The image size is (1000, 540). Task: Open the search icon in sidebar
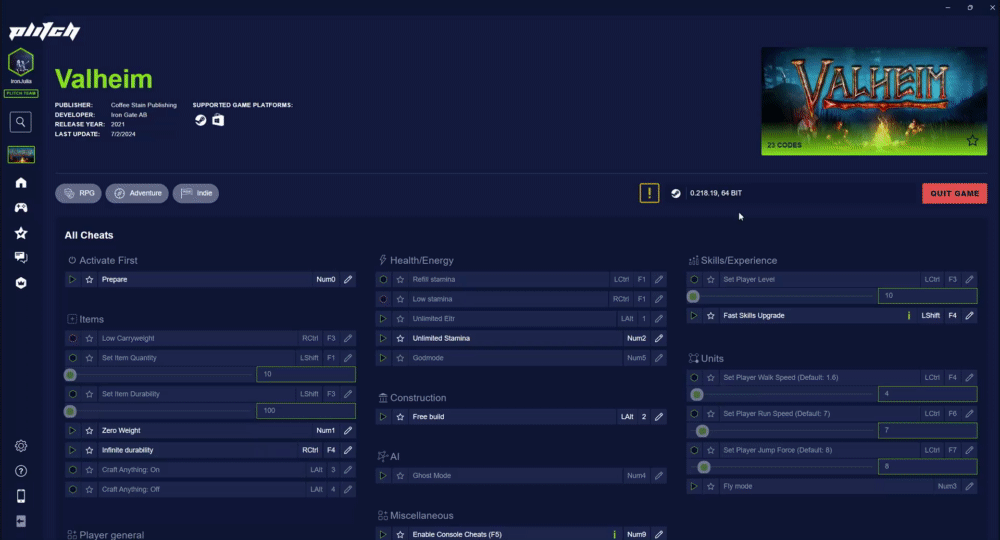pos(20,122)
